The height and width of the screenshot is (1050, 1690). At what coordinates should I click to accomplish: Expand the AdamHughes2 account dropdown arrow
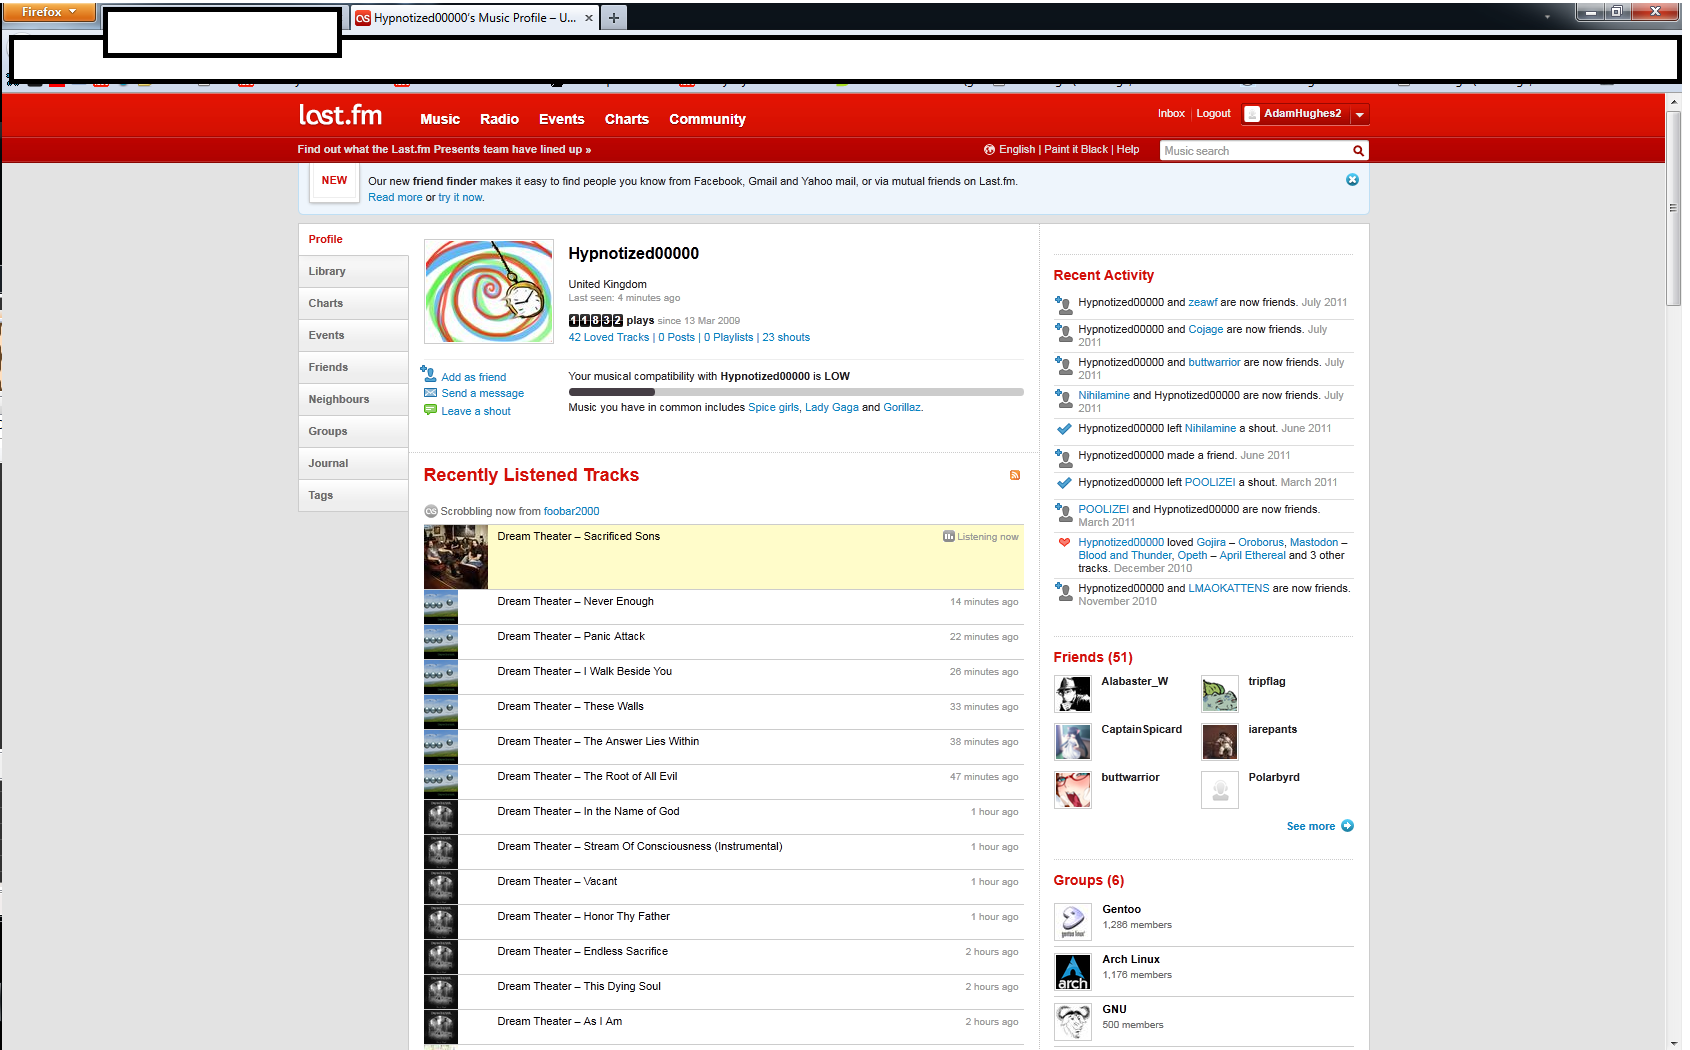point(1359,115)
